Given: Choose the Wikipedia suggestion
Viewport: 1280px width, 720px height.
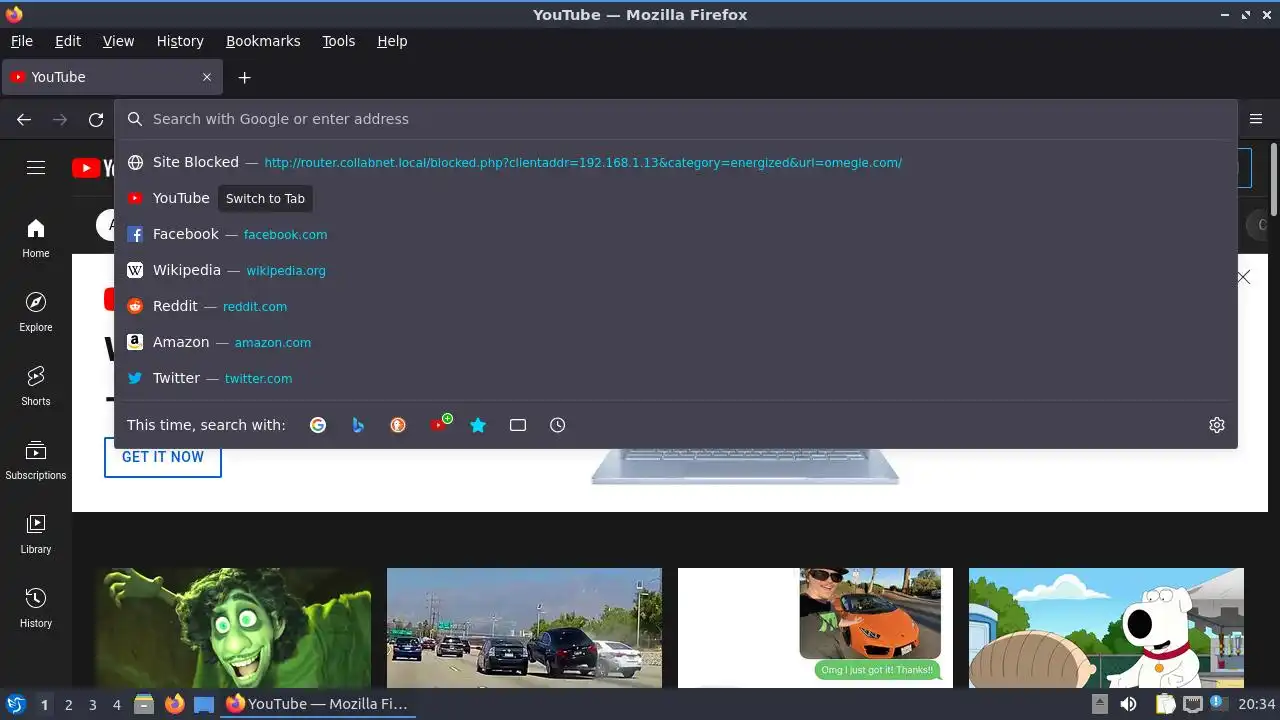Looking at the screenshot, I should point(675,270).
